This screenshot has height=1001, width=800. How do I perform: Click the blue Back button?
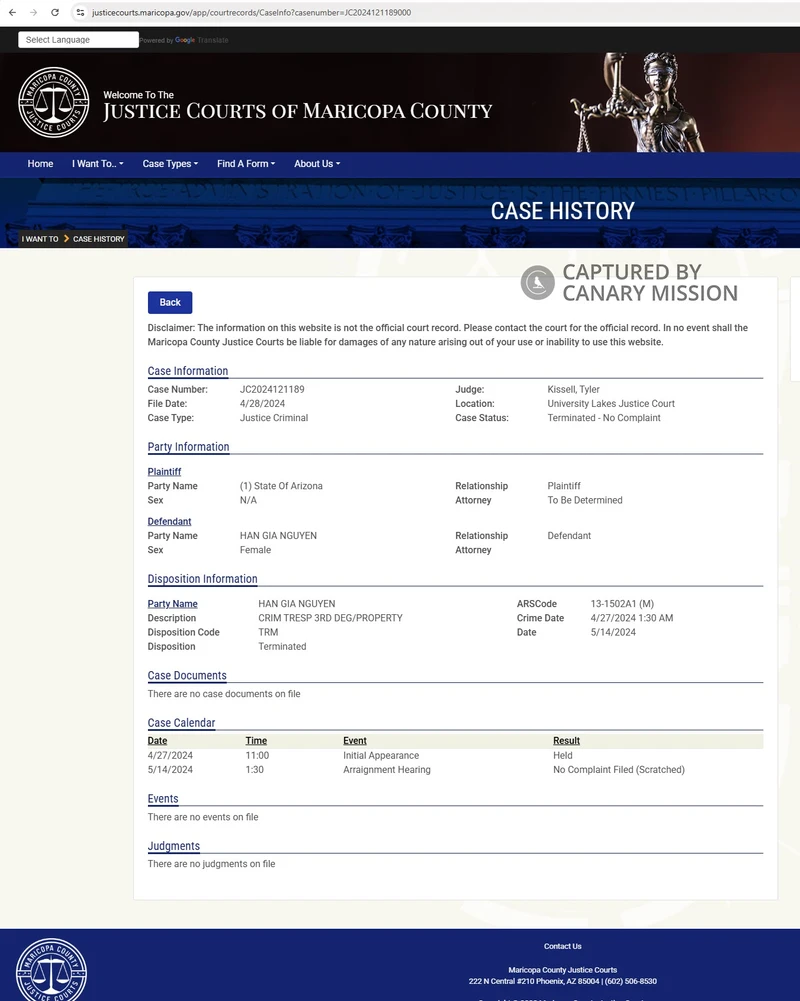click(170, 303)
